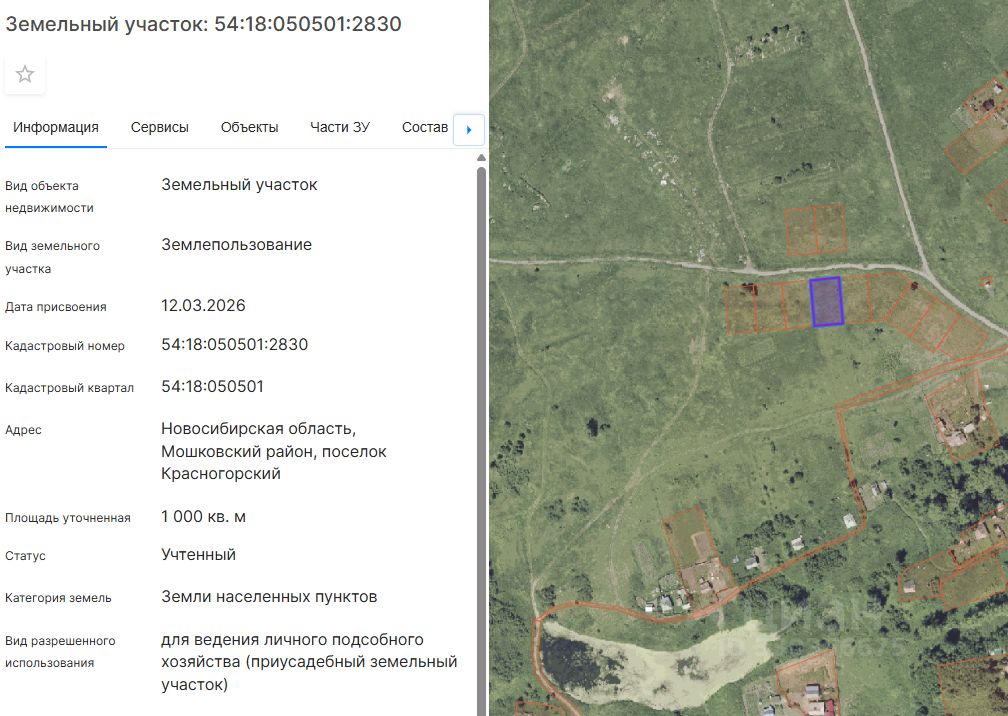Open the Информация tab
The image size is (1008, 716).
point(56,127)
